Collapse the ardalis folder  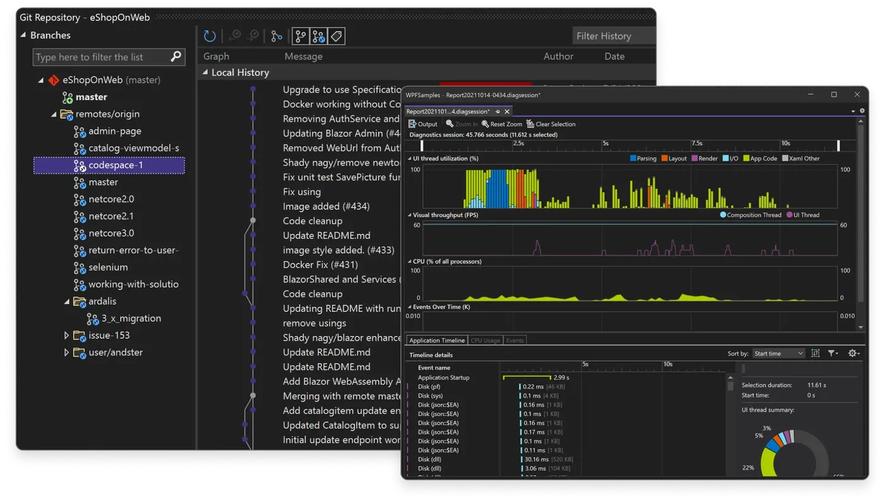[x=67, y=302]
